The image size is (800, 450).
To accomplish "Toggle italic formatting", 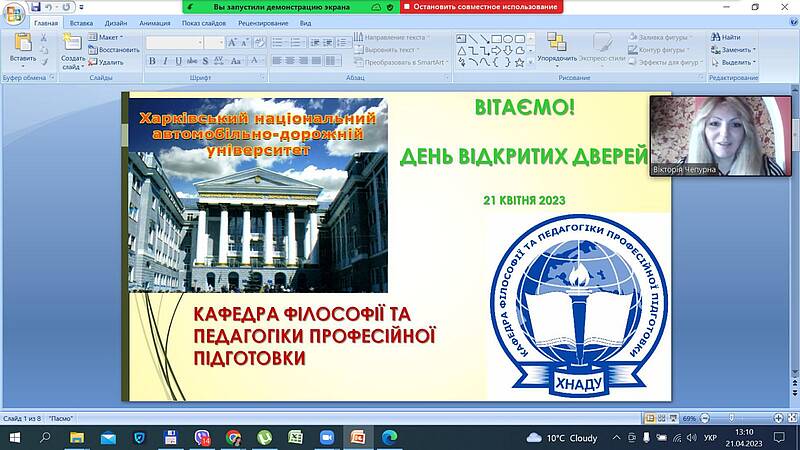I will [x=165, y=61].
